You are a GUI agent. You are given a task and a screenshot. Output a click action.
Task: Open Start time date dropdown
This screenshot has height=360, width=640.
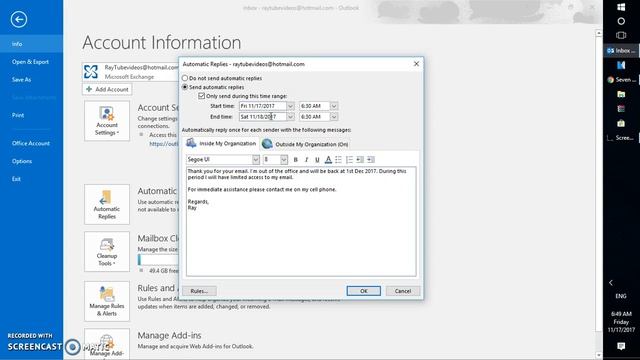point(290,106)
